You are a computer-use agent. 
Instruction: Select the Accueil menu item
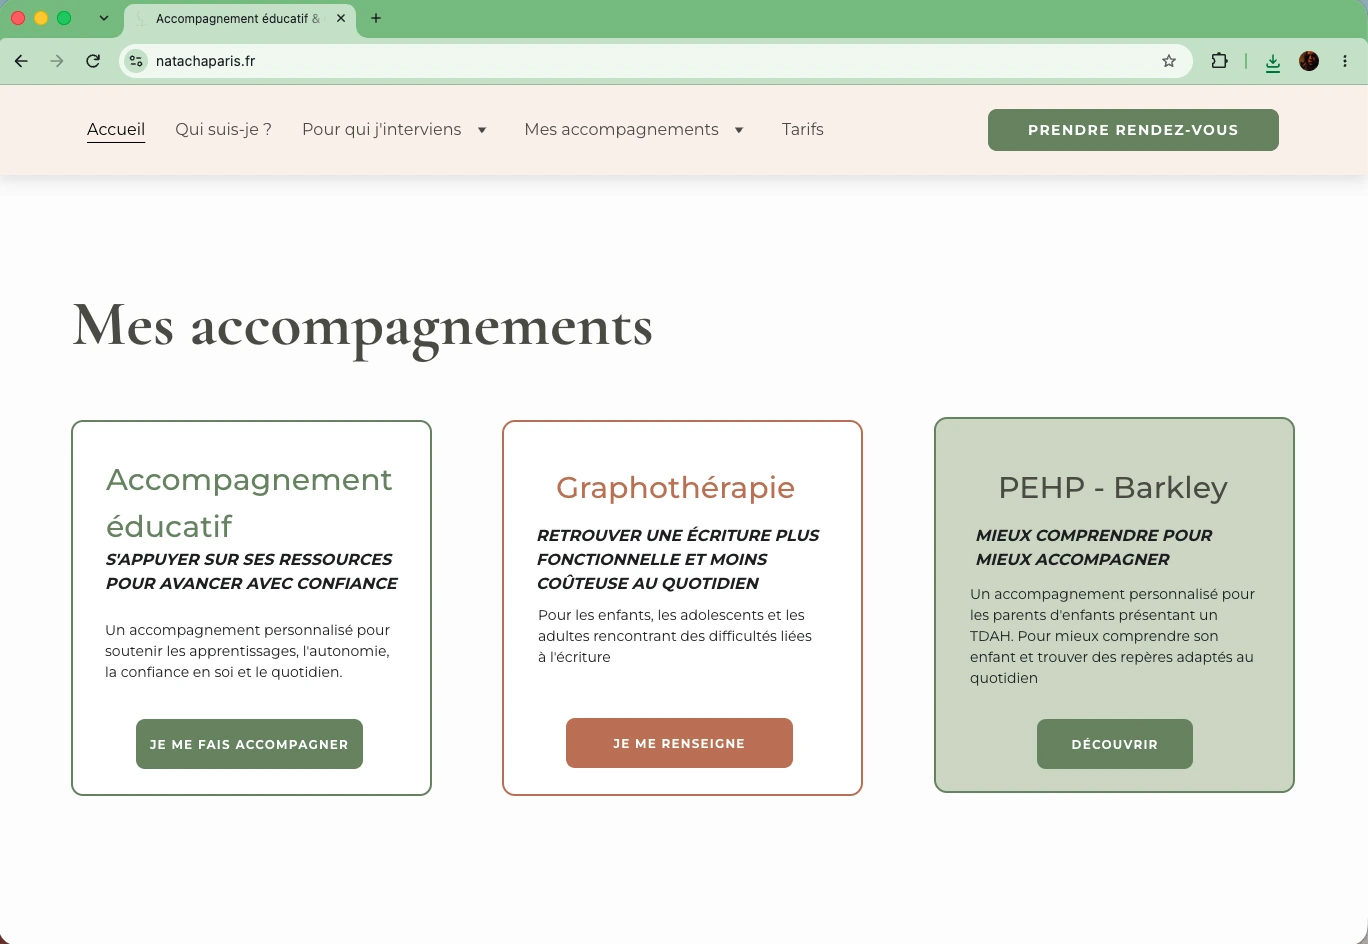click(x=116, y=129)
